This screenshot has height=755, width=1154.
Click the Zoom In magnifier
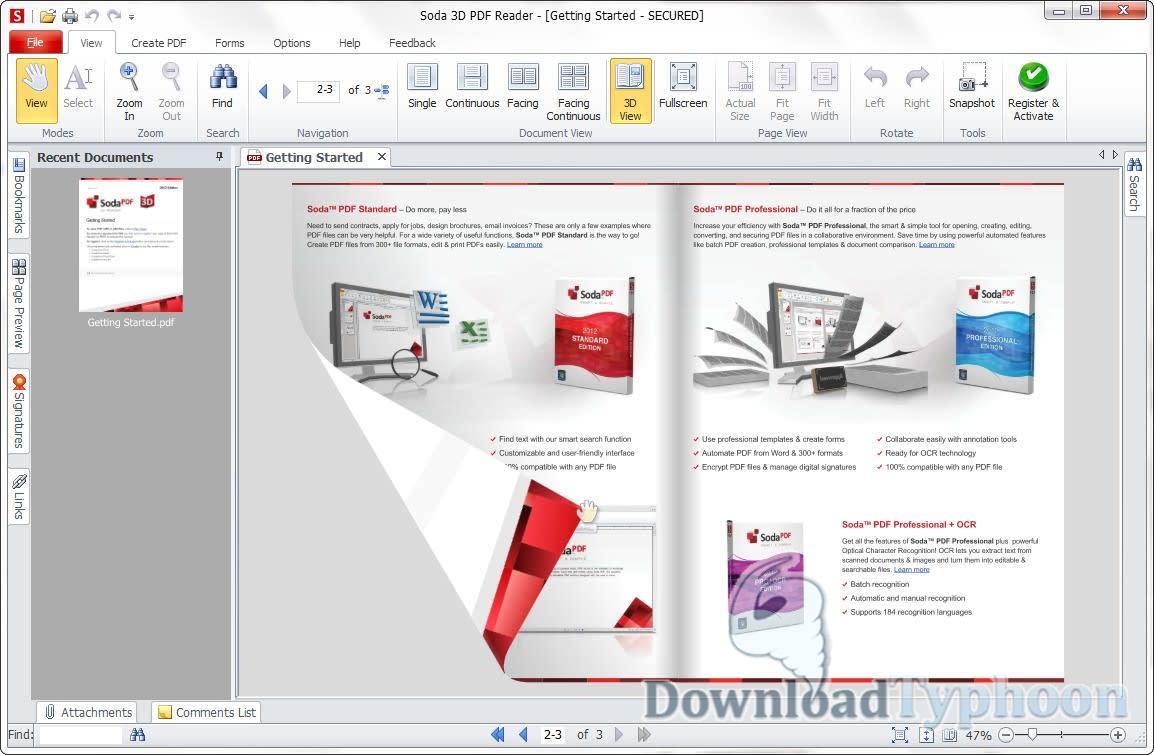click(x=130, y=90)
